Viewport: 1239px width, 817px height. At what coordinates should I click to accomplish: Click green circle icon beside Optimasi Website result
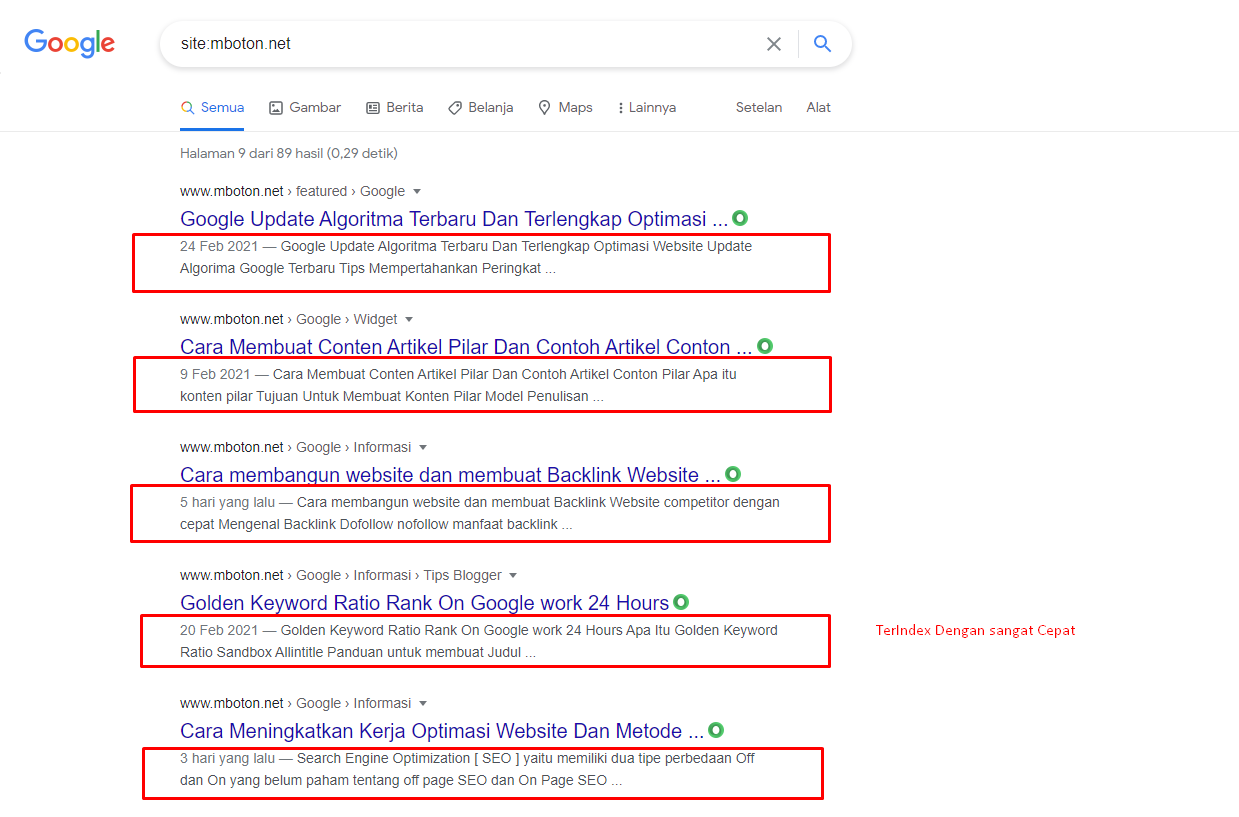point(716,730)
